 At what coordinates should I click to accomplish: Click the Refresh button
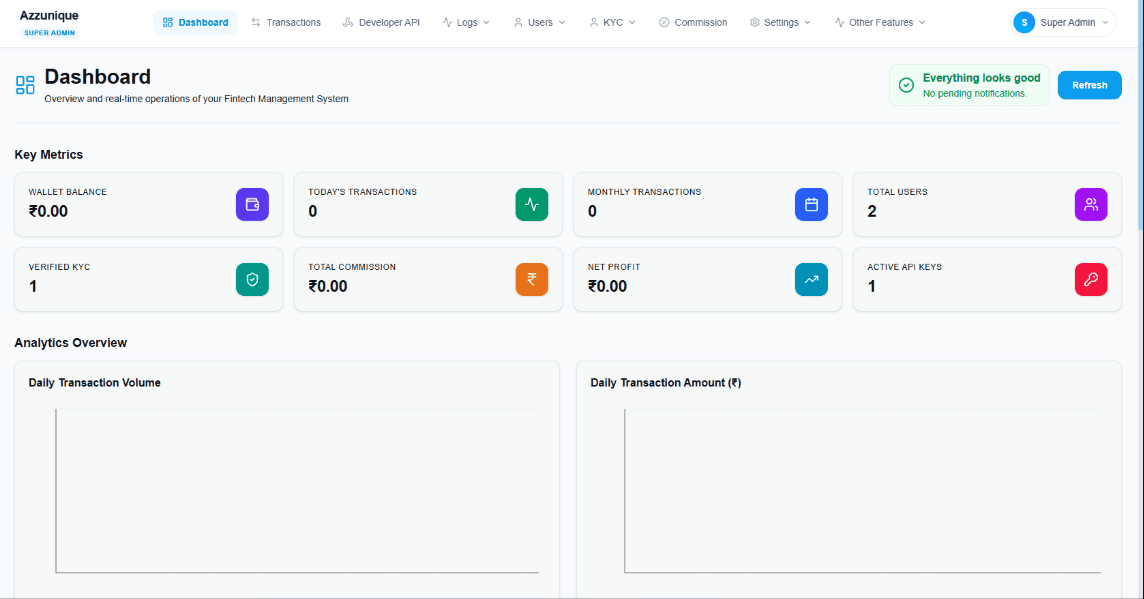point(1089,85)
